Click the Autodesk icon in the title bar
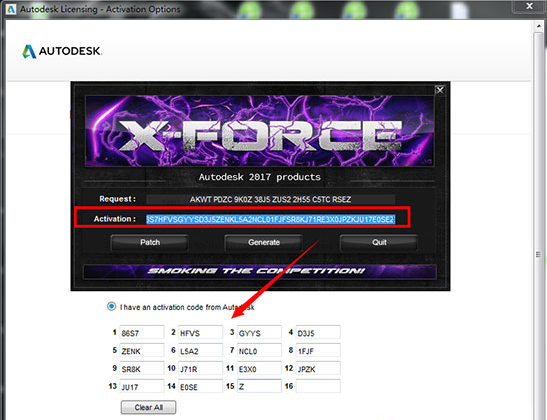 [x=11, y=9]
